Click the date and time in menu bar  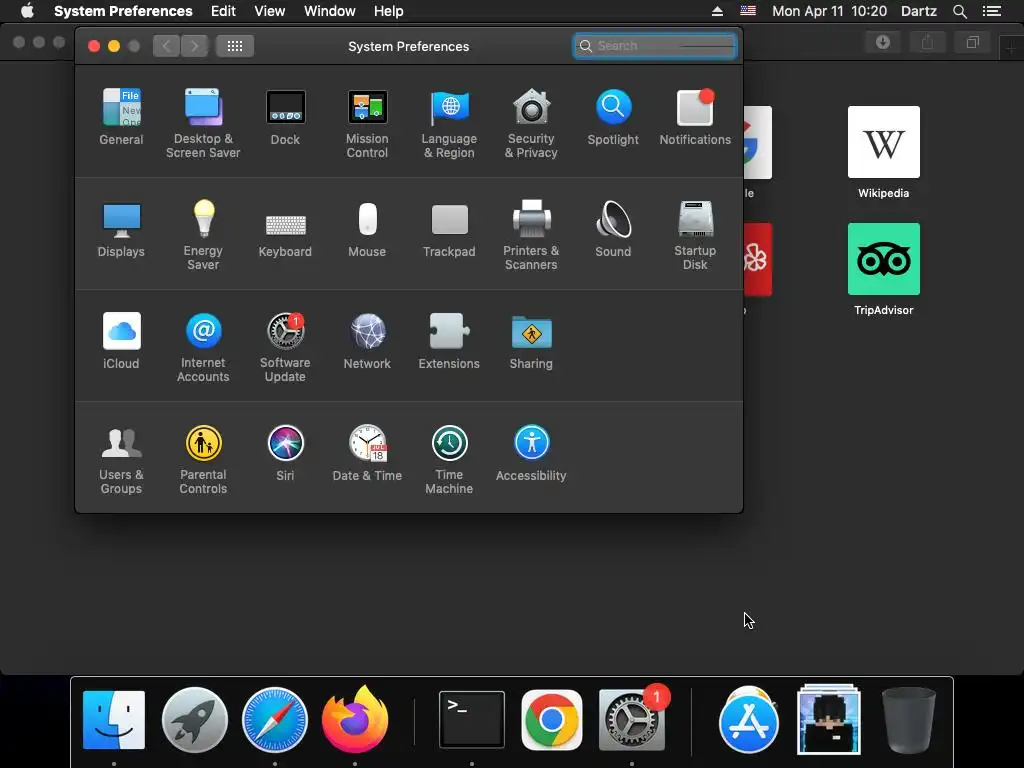pos(829,11)
